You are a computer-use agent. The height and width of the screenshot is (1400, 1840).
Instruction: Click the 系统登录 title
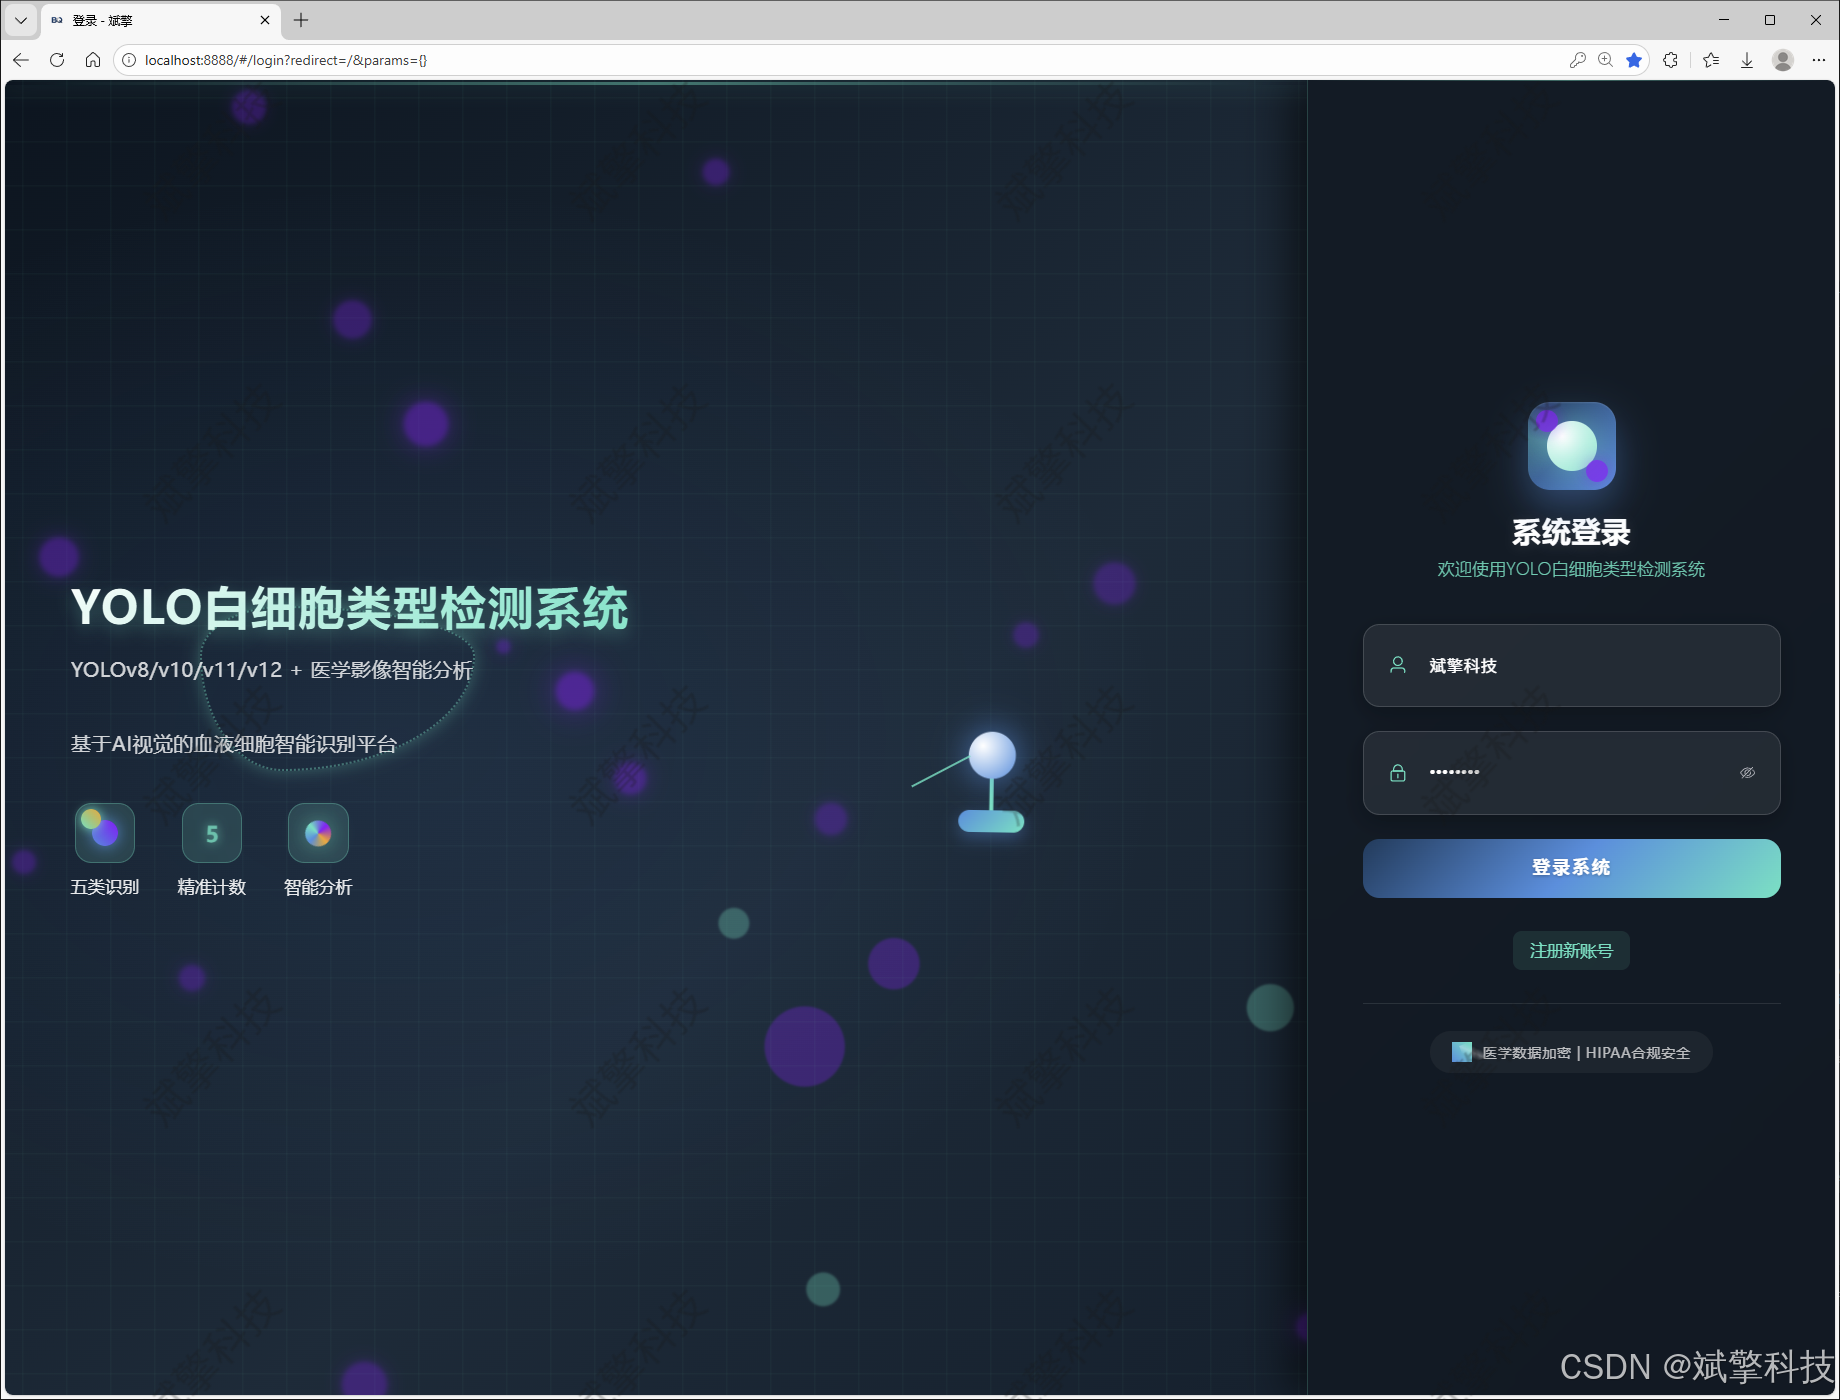(x=1571, y=532)
